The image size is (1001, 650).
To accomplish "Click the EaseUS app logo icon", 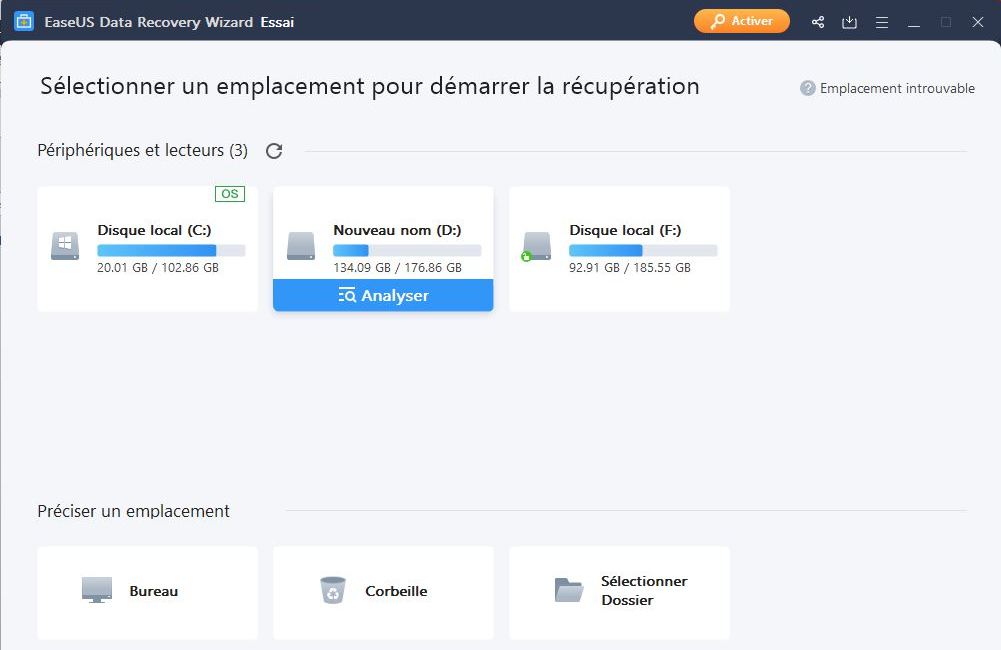I will pos(24,22).
